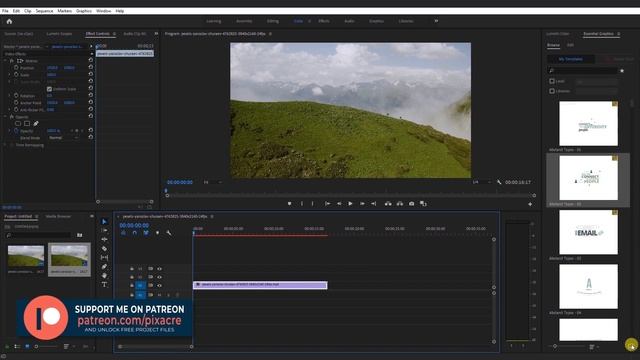Viewport: 640px width, 360px height.
Task: Select the Slip tool
Action: (x=104, y=258)
